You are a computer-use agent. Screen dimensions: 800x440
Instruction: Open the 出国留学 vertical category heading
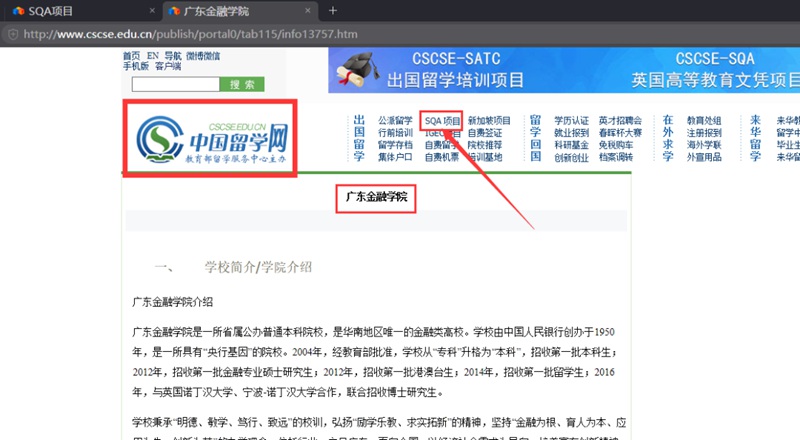tap(359, 138)
